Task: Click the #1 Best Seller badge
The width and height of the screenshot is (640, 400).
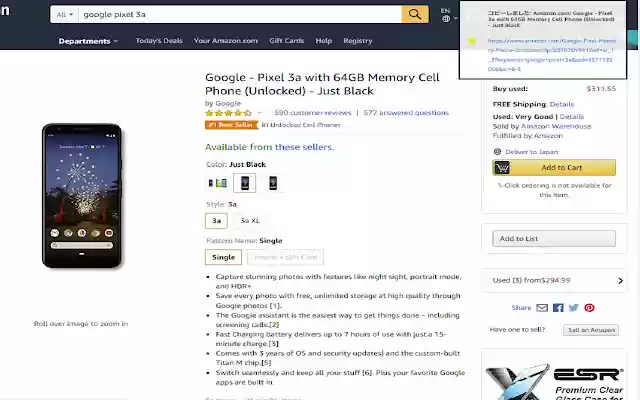Action: tap(230, 125)
